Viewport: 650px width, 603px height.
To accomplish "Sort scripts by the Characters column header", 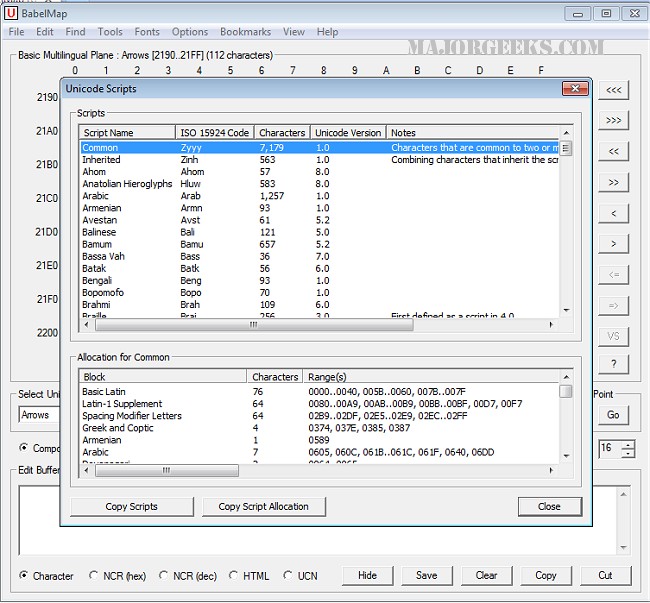I will (282, 133).
